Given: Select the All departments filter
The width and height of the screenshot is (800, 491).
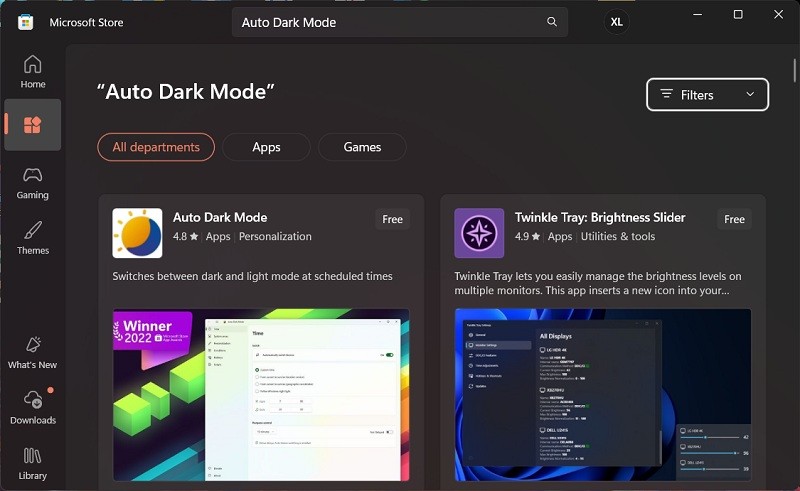Looking at the screenshot, I should pos(156,147).
